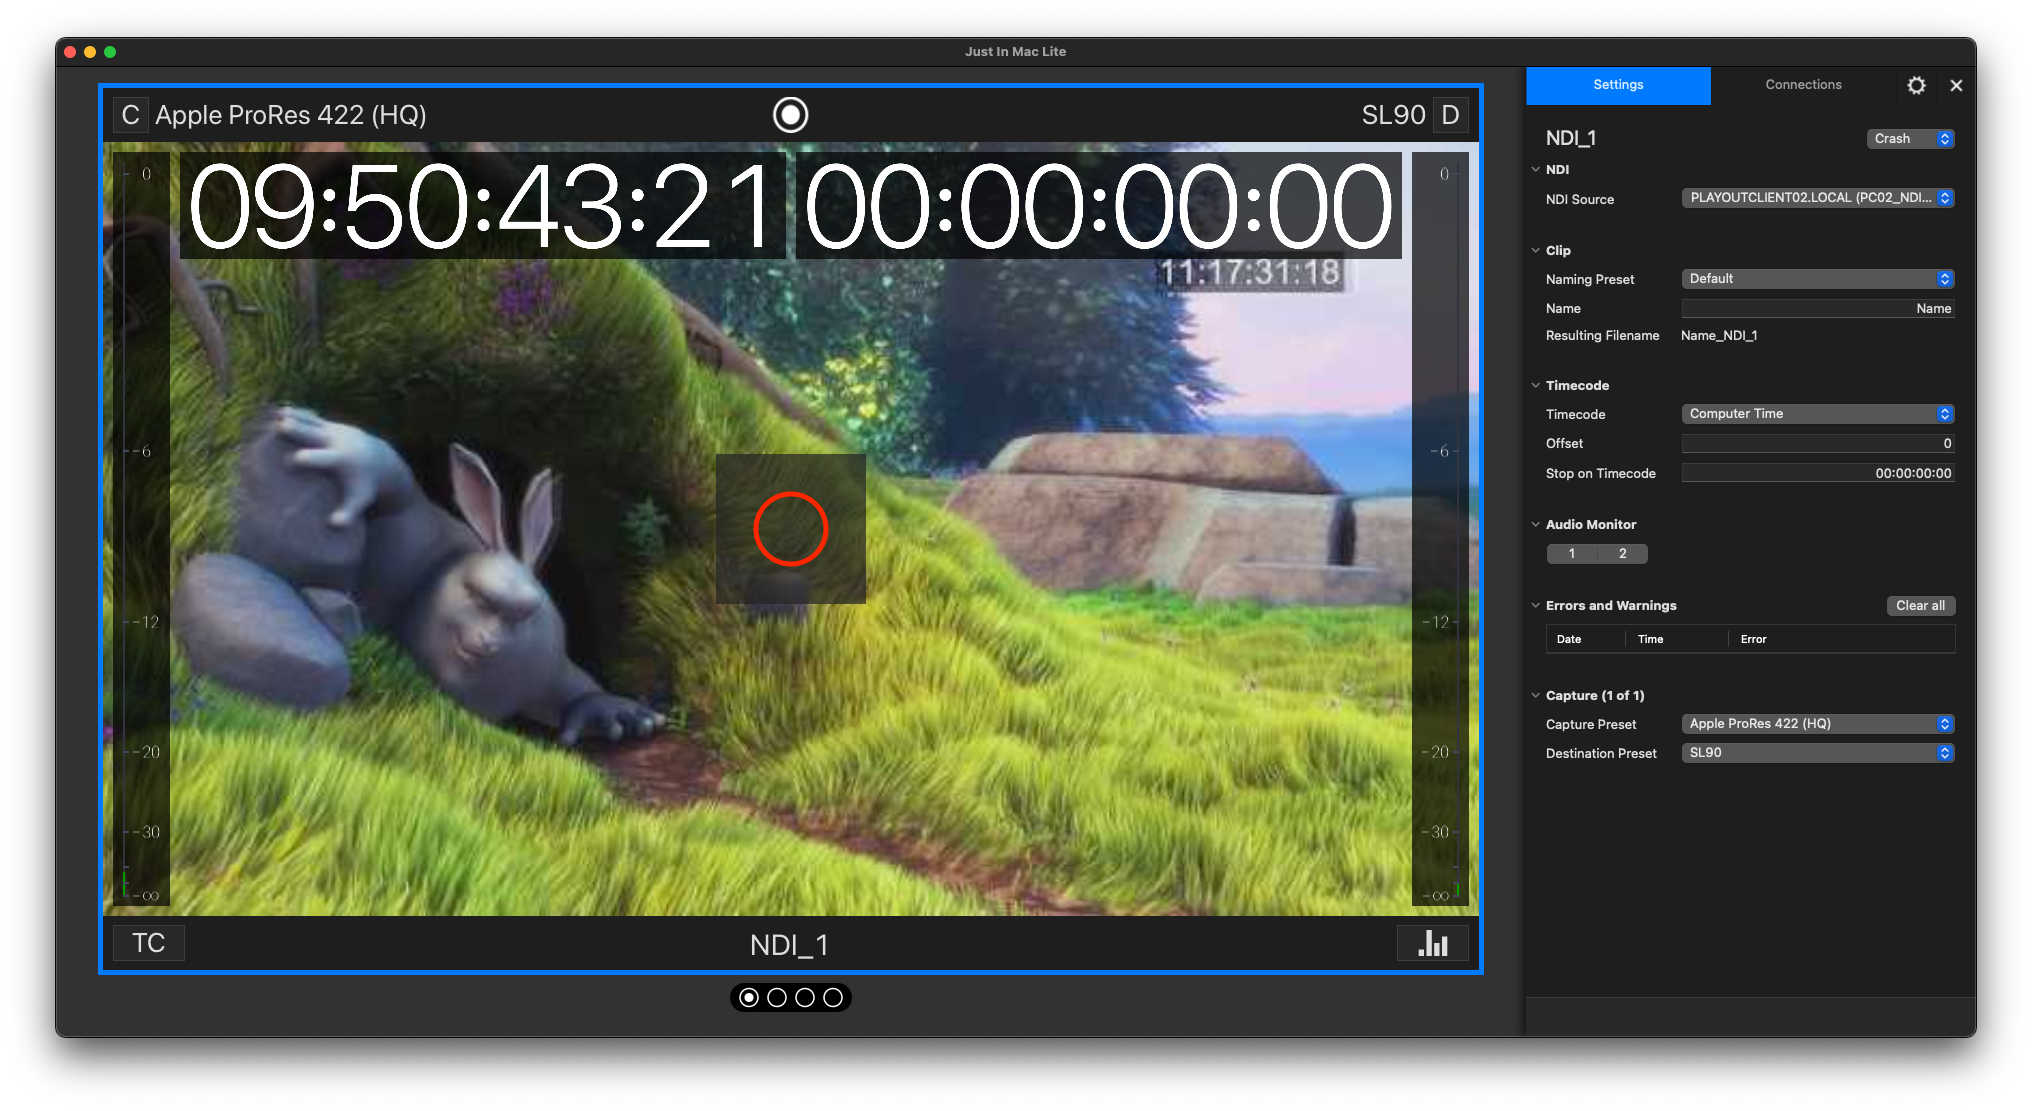Screen dimensions: 2032x1111
Task: Click the D destination preset icon
Action: tap(1450, 115)
